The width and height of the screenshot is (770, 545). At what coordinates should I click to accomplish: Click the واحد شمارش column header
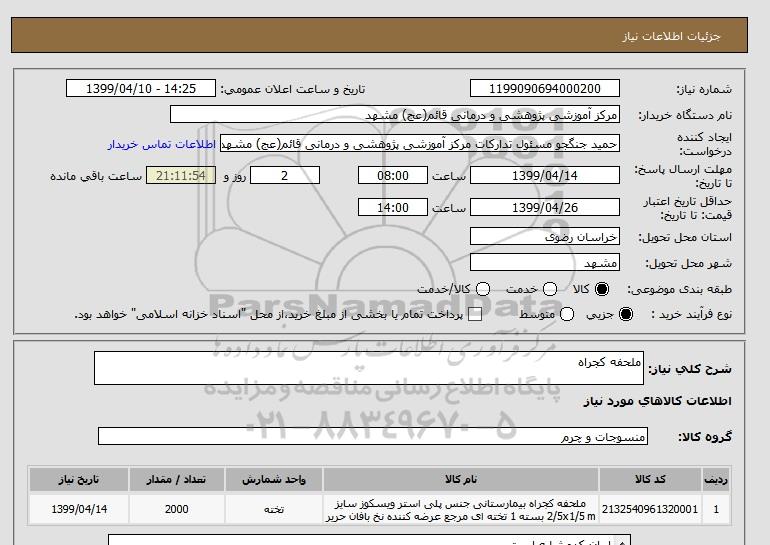pyautogui.click(x=274, y=479)
